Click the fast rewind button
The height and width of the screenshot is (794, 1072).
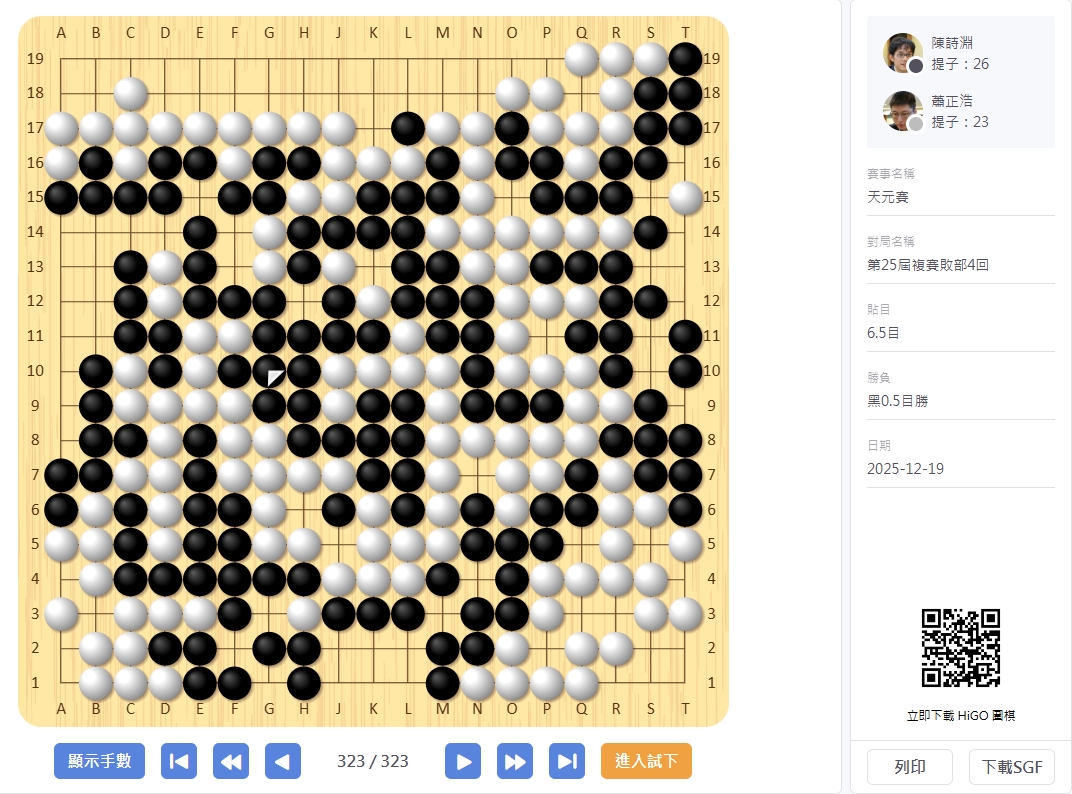[x=231, y=761]
